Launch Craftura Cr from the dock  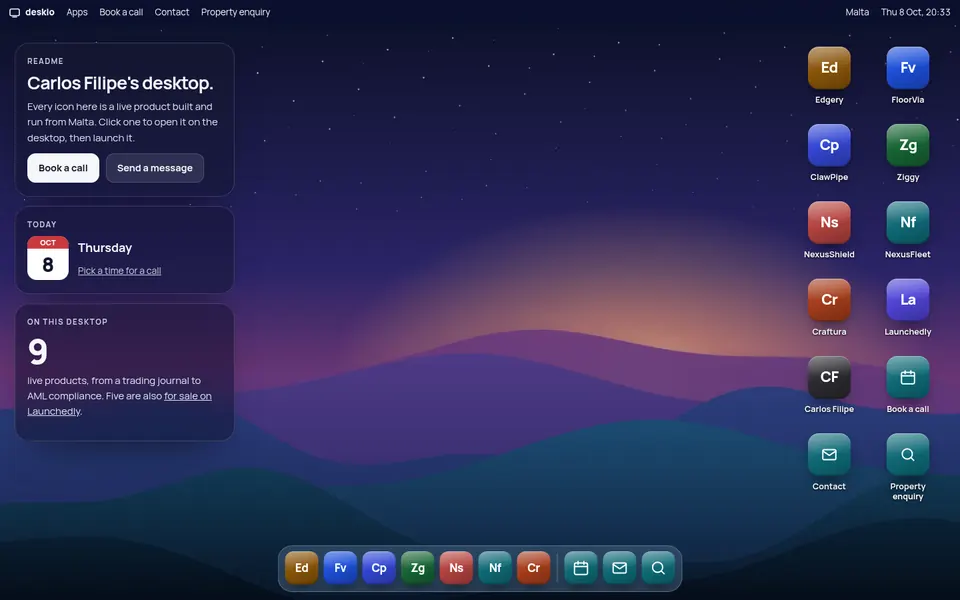tap(533, 568)
